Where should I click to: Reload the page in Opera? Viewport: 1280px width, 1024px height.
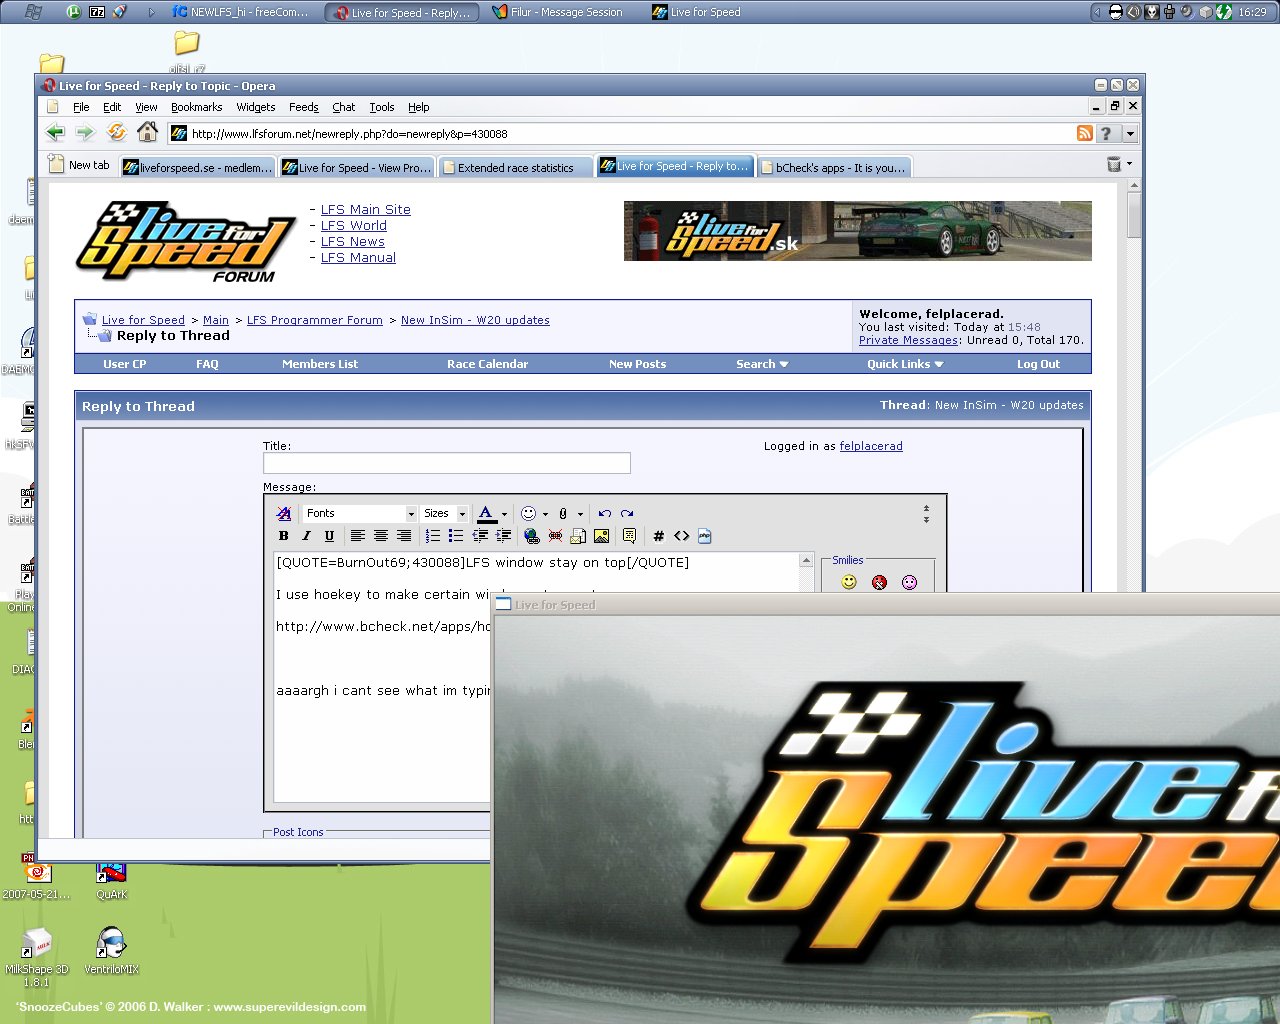(116, 132)
